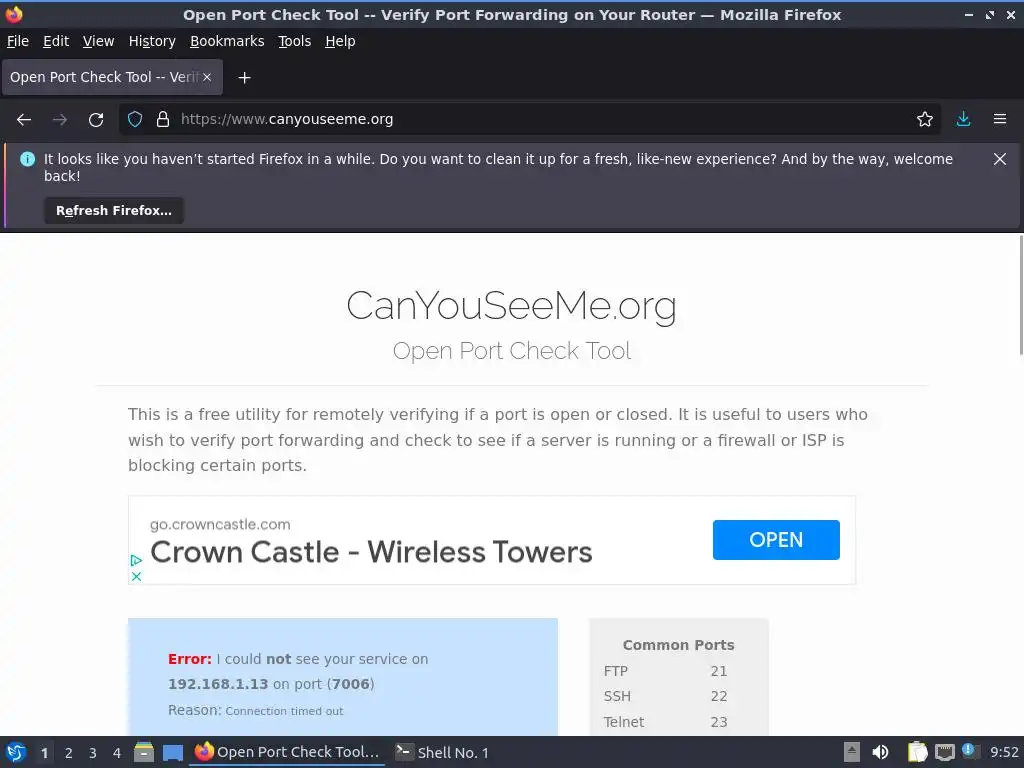Click the Common Ports heading
Viewport: 1024px width, 768px height.
pos(679,645)
